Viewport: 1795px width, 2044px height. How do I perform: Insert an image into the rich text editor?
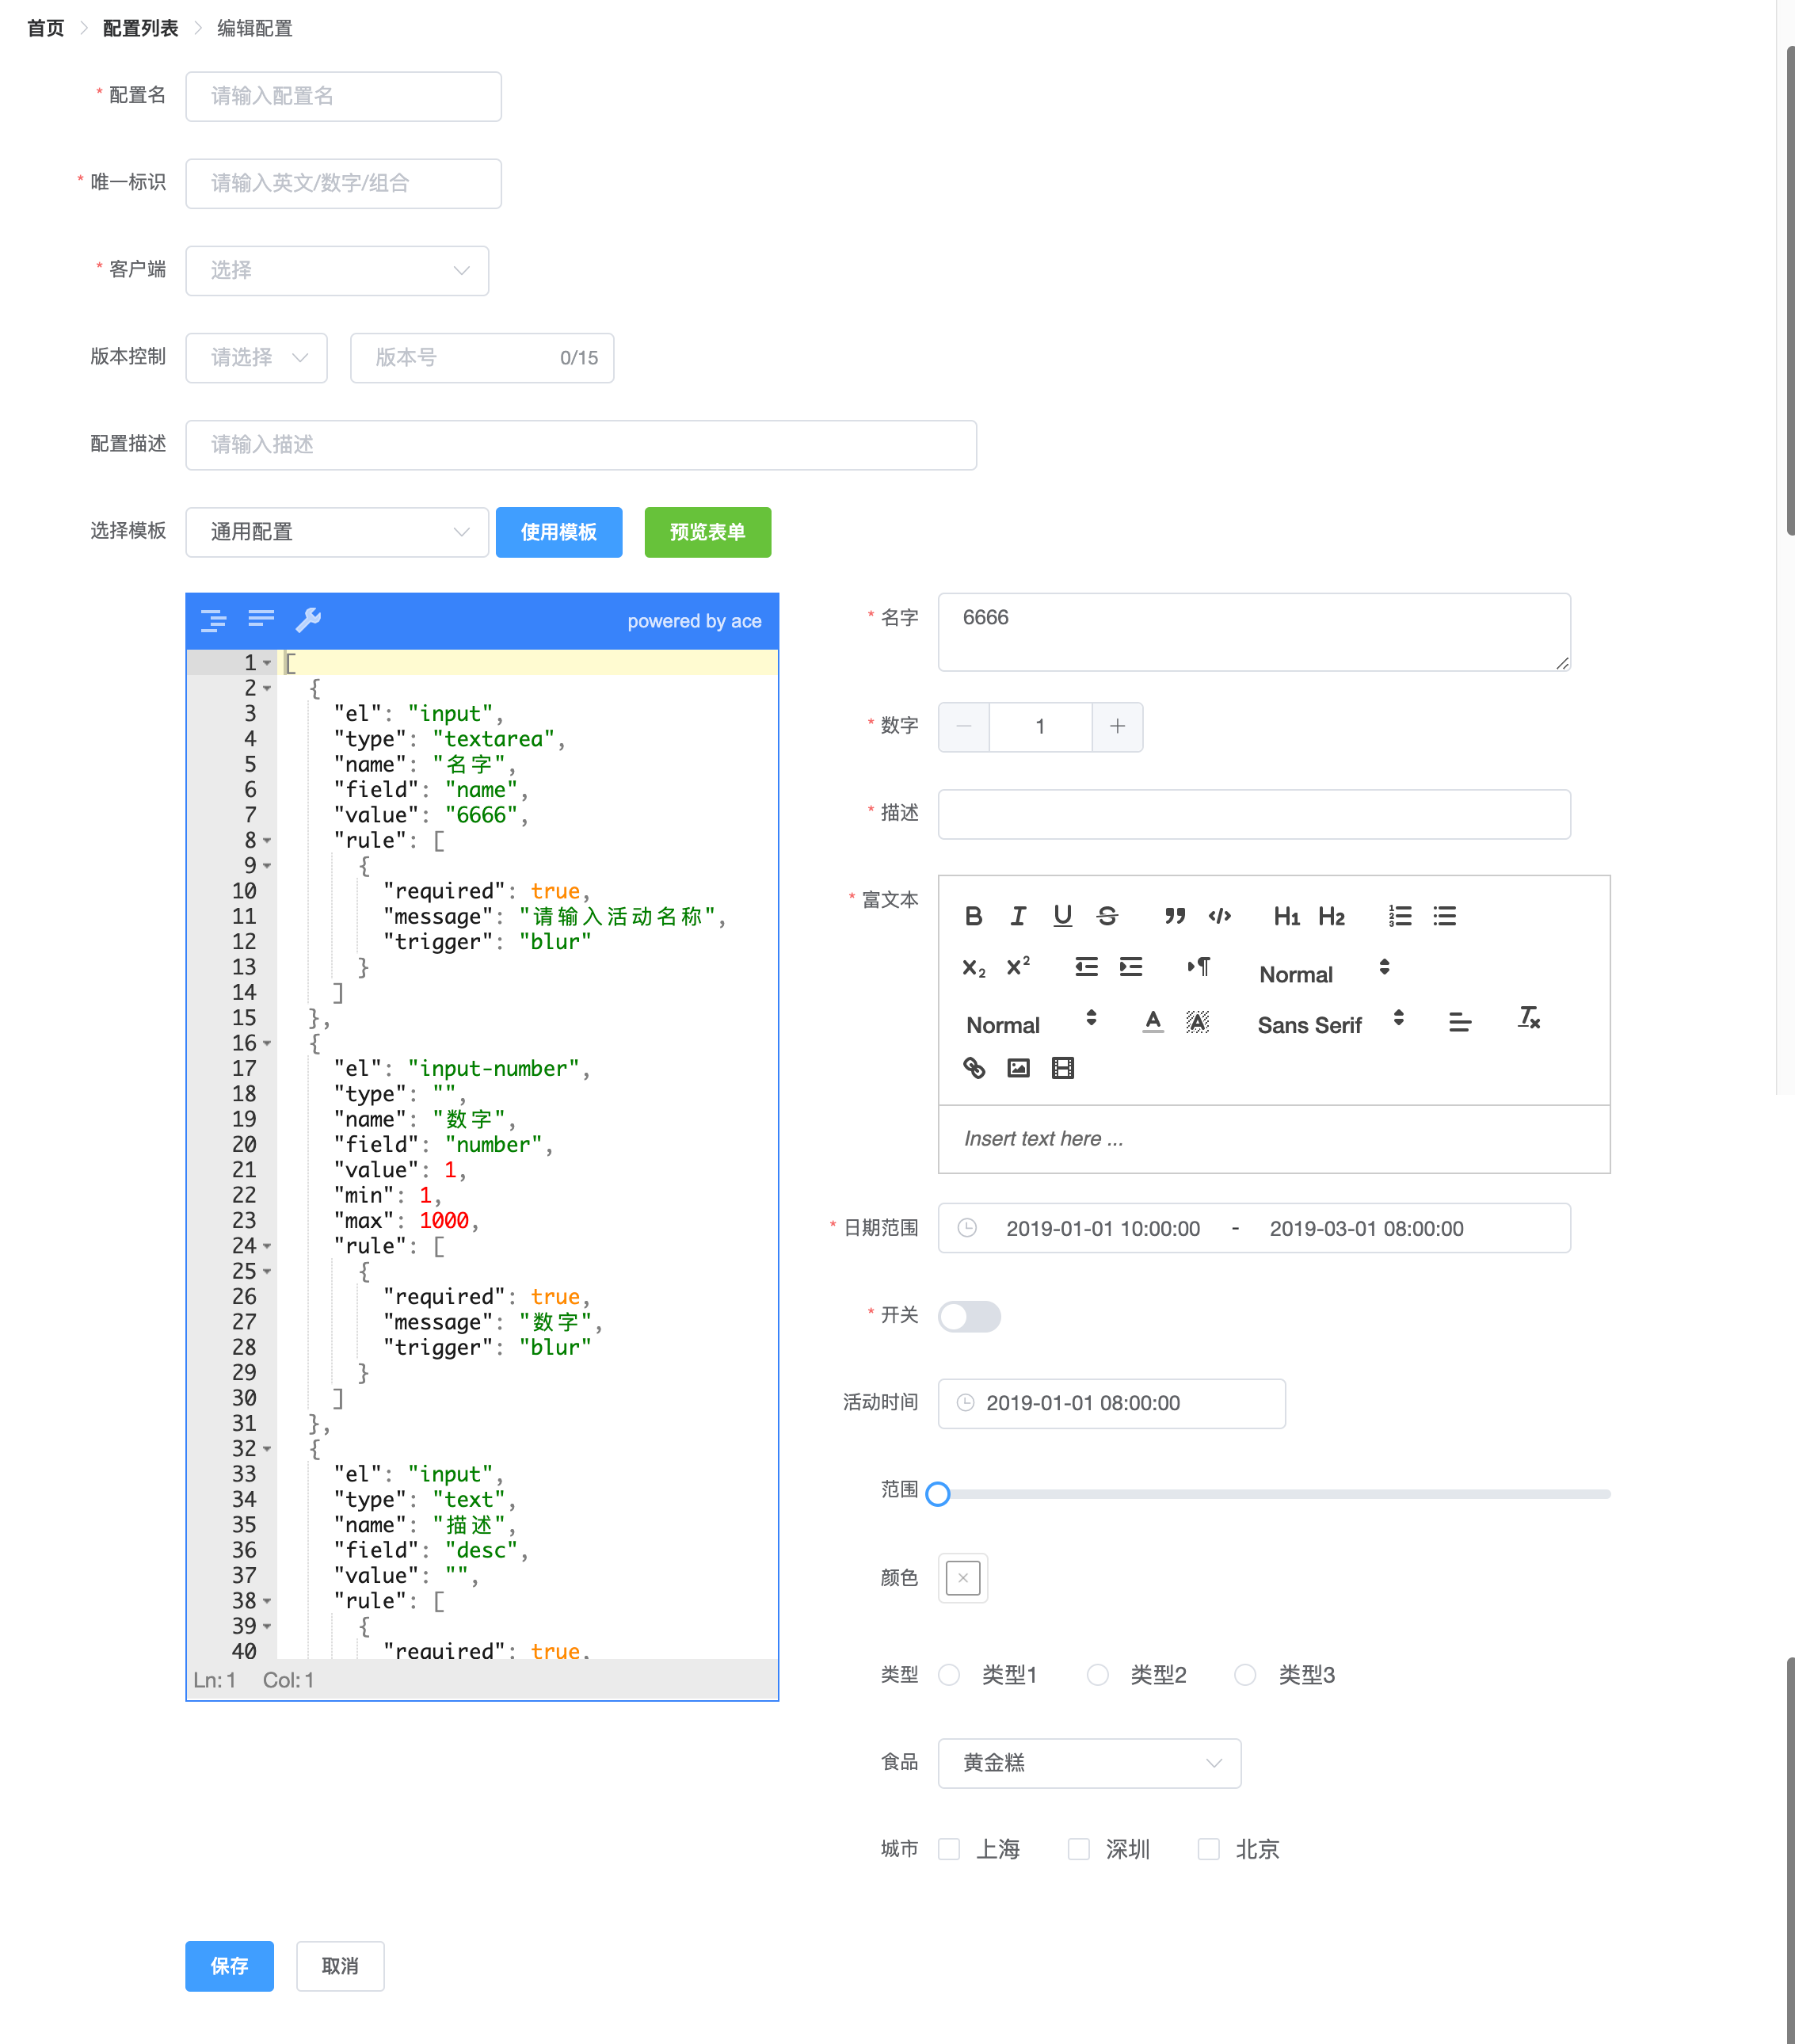click(1017, 1067)
